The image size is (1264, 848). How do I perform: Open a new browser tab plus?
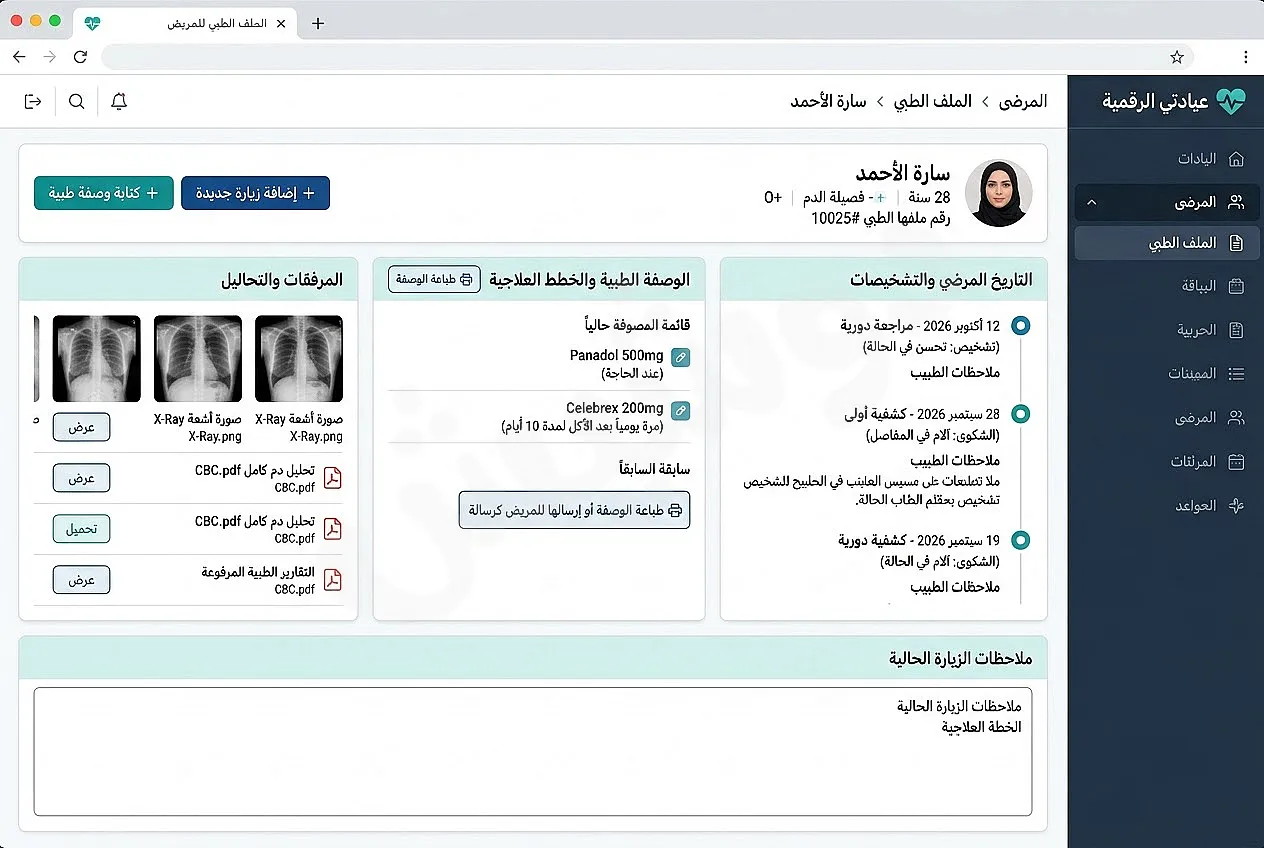click(318, 23)
